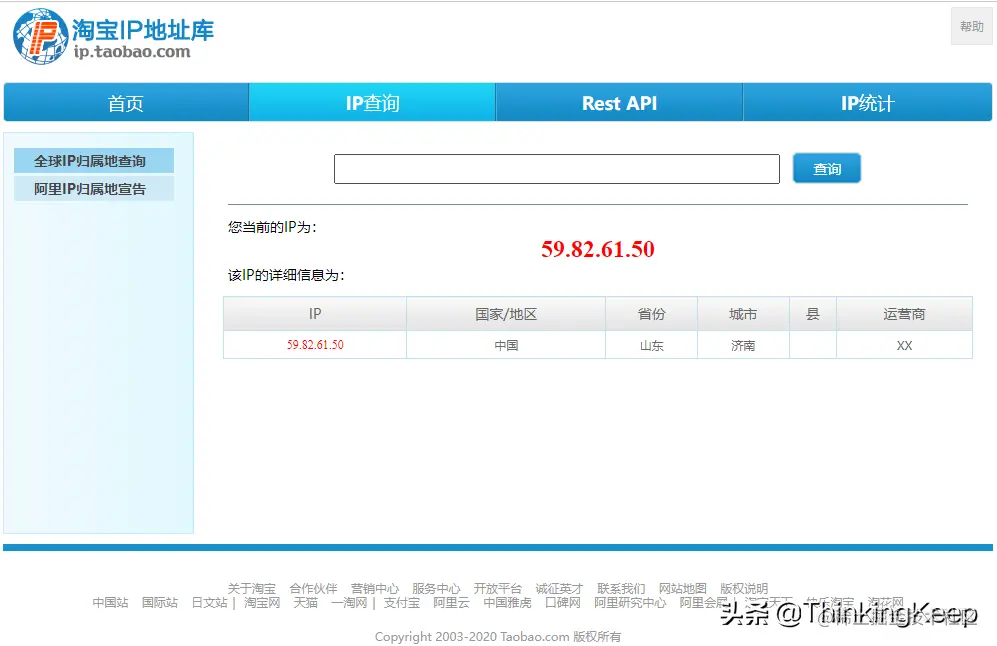Open the Rest API tab
997x646 pixels.
[x=618, y=102]
